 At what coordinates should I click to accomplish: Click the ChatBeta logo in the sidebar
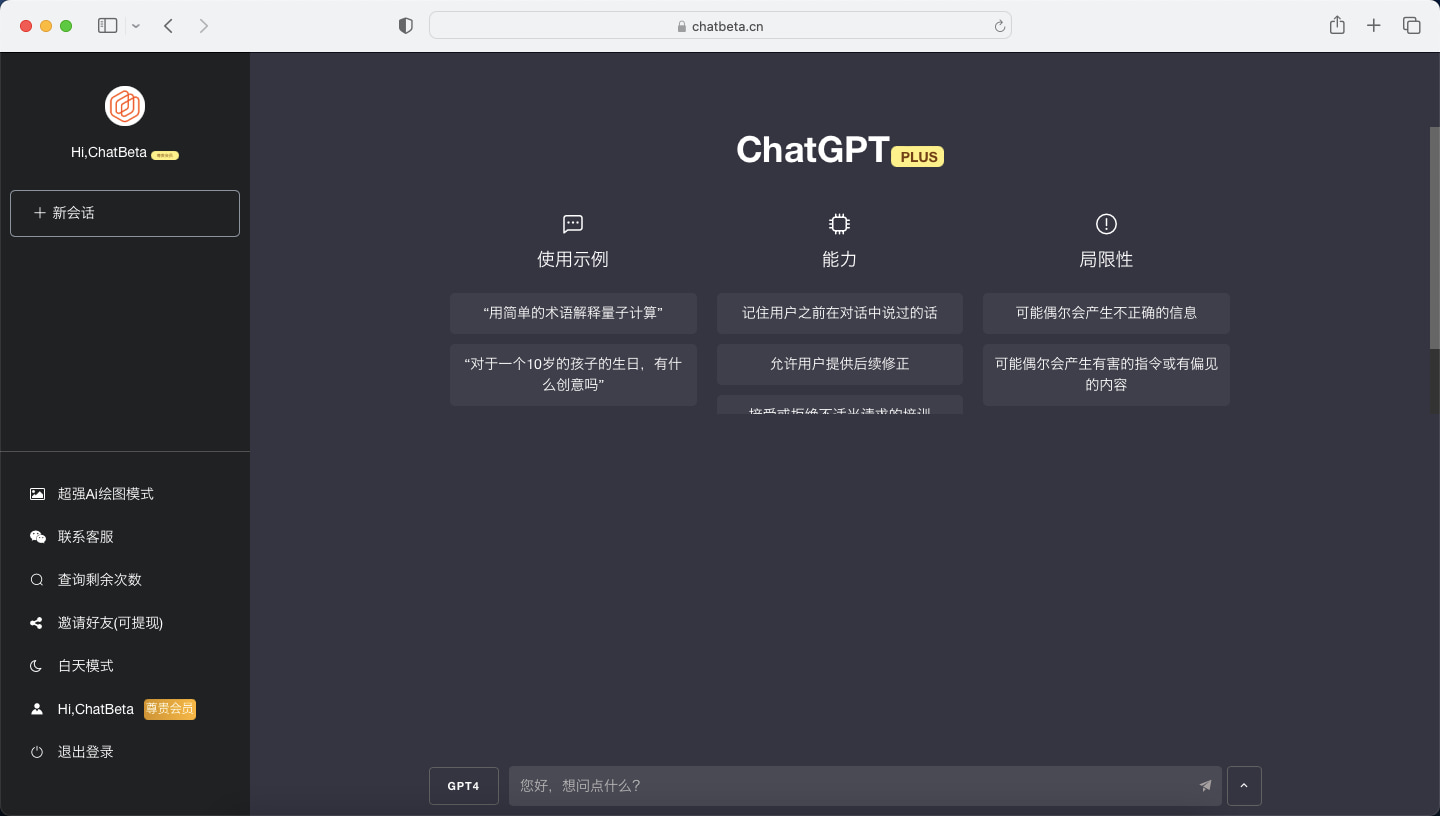click(124, 105)
